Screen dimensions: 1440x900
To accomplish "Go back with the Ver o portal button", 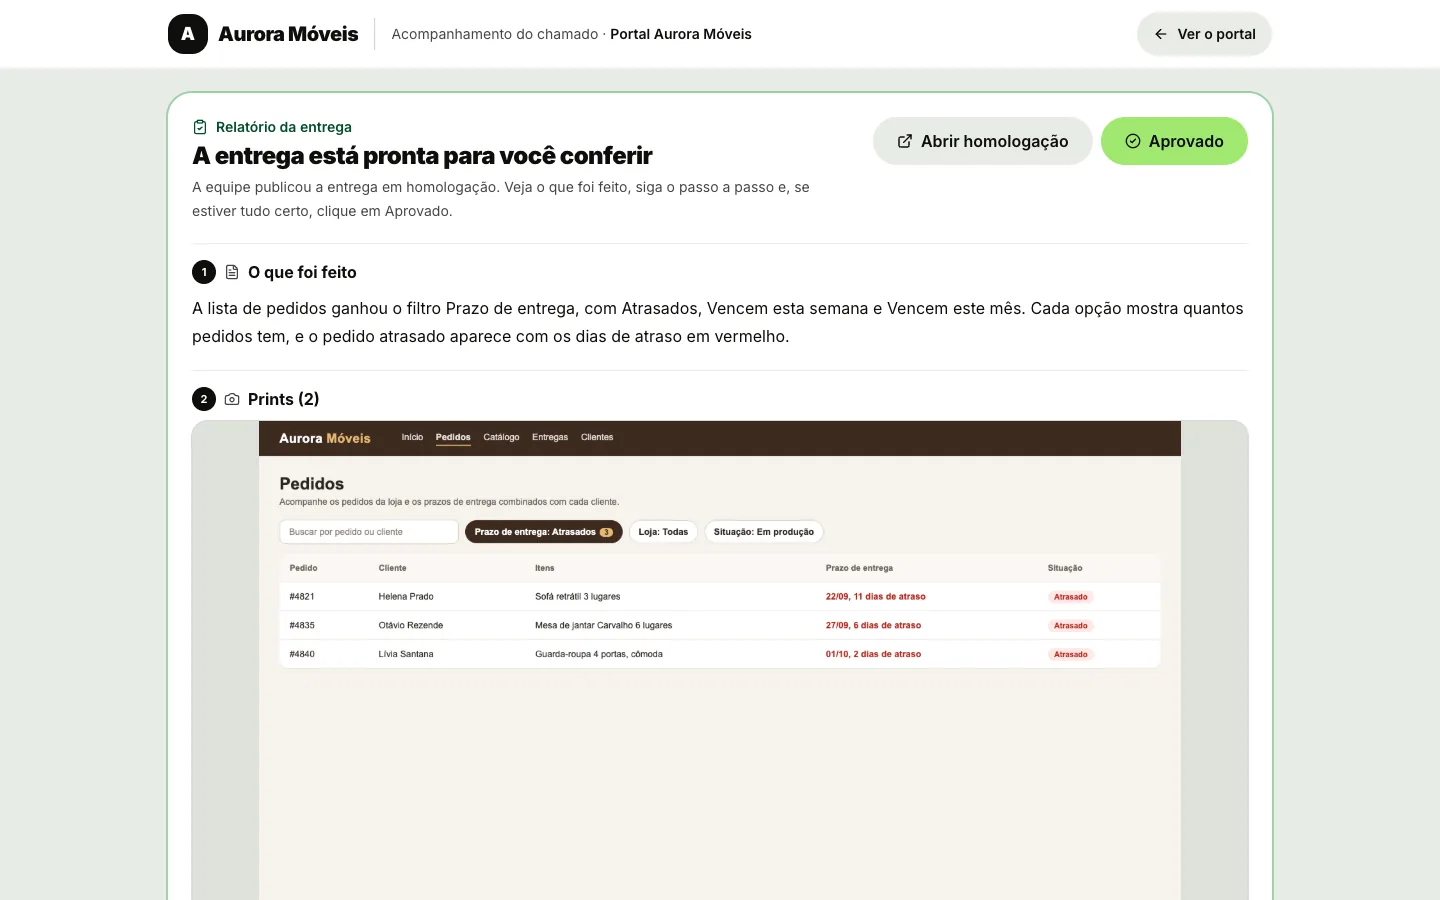I will click(1204, 34).
